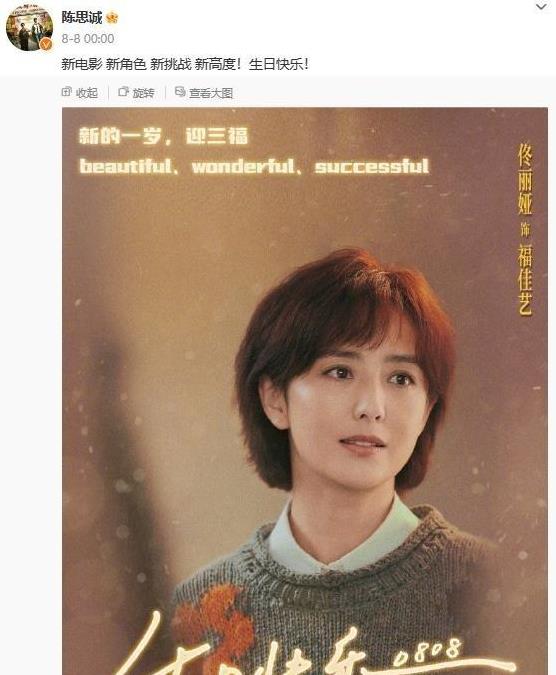Click post text 新电影 新角色 新挑战
The width and height of the screenshot is (556, 675).
127,65
